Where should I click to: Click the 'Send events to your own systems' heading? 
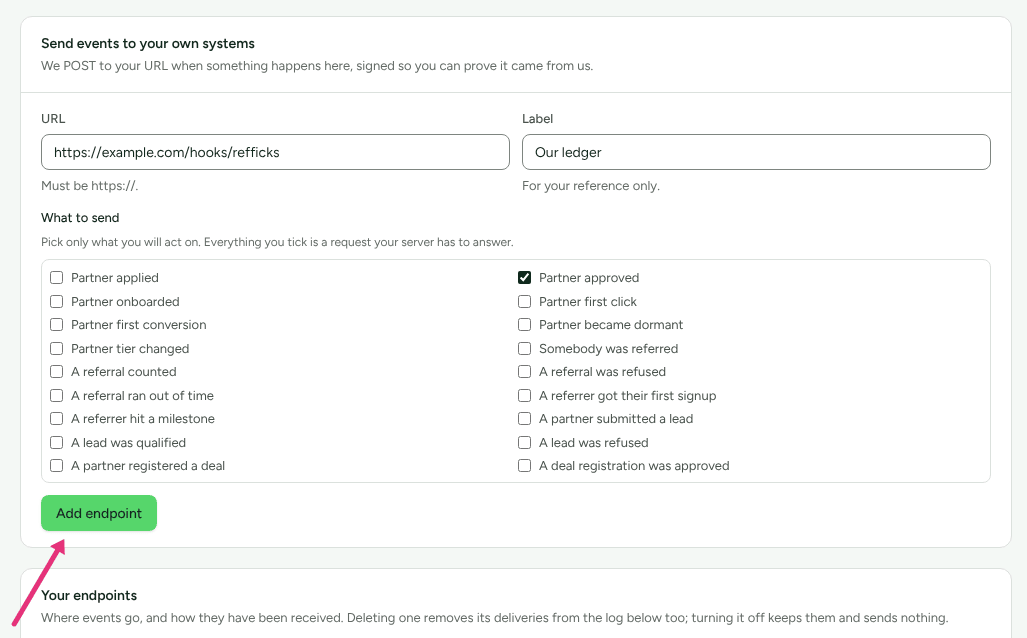pyautogui.click(x=148, y=43)
